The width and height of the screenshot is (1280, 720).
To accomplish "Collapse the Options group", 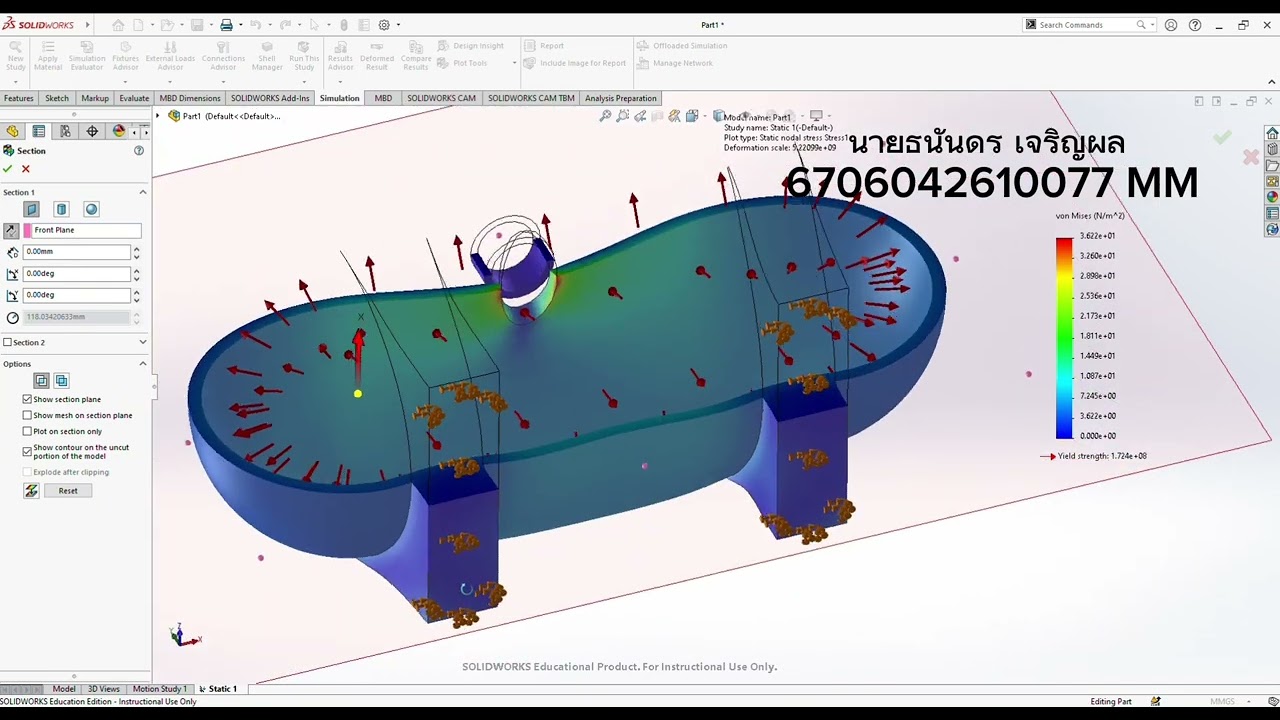I will [142, 364].
